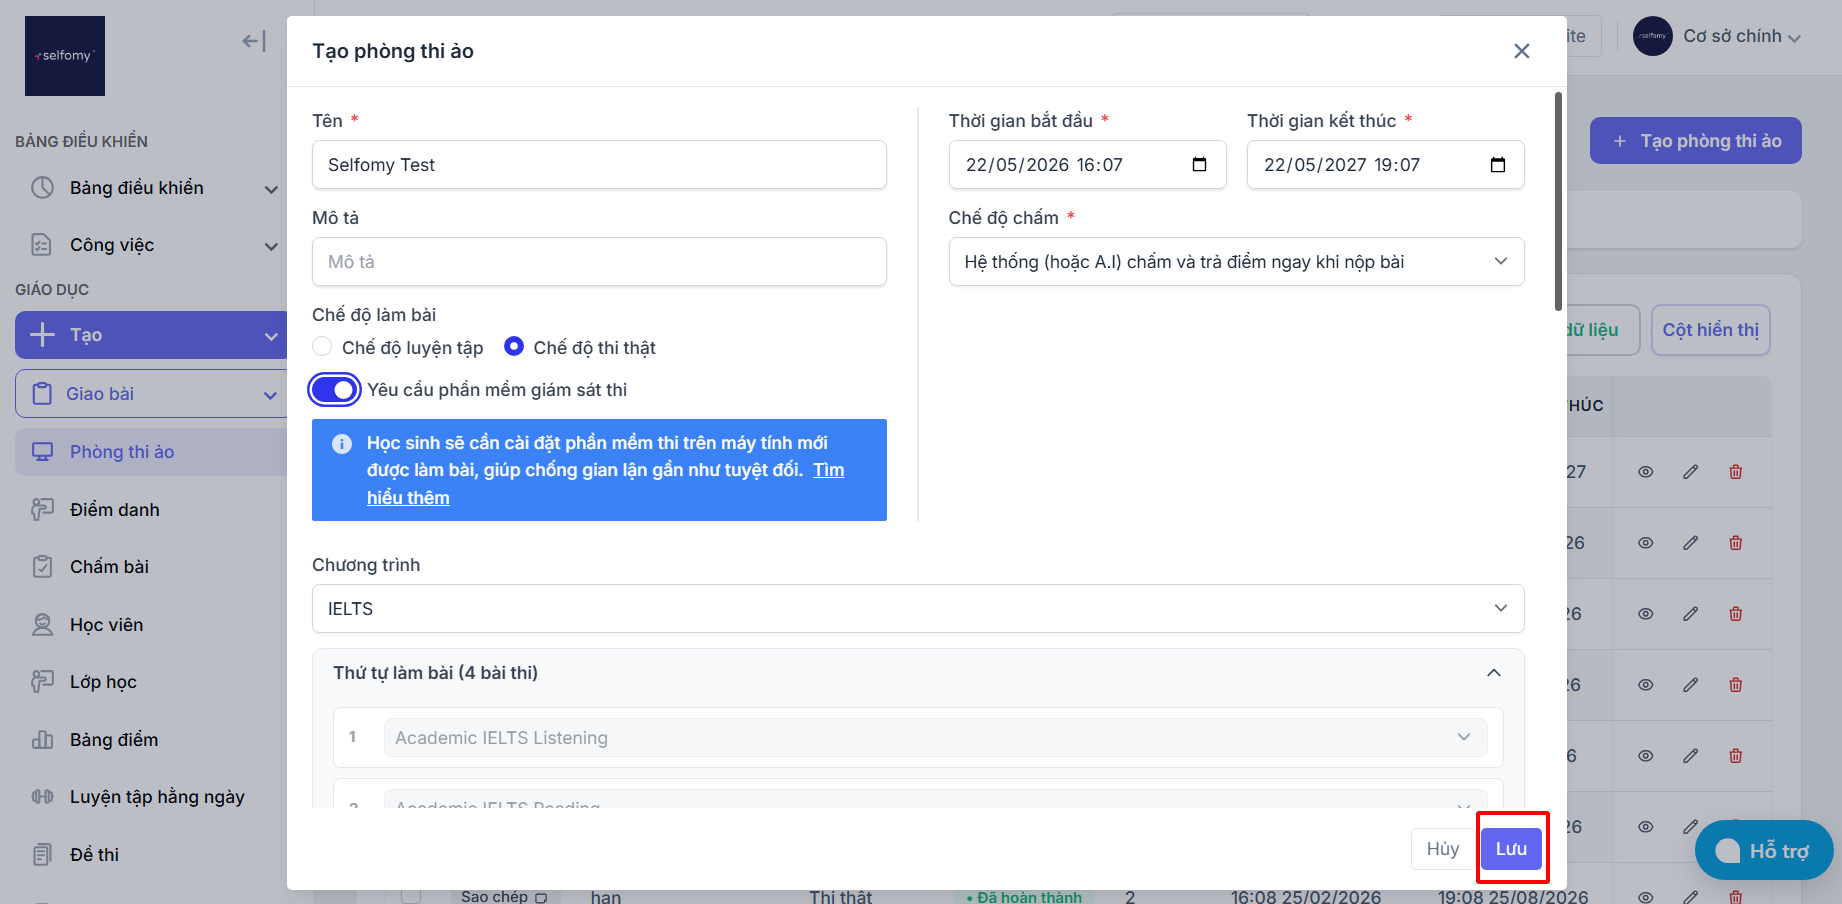Select Chế độ luyện tập radio option
The image size is (1842, 904).
322,346
